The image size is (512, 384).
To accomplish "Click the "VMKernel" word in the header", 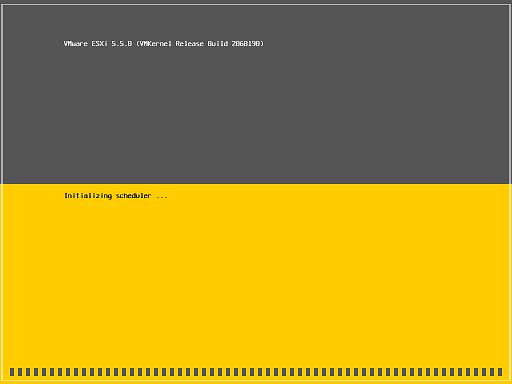I will click(x=154, y=44).
